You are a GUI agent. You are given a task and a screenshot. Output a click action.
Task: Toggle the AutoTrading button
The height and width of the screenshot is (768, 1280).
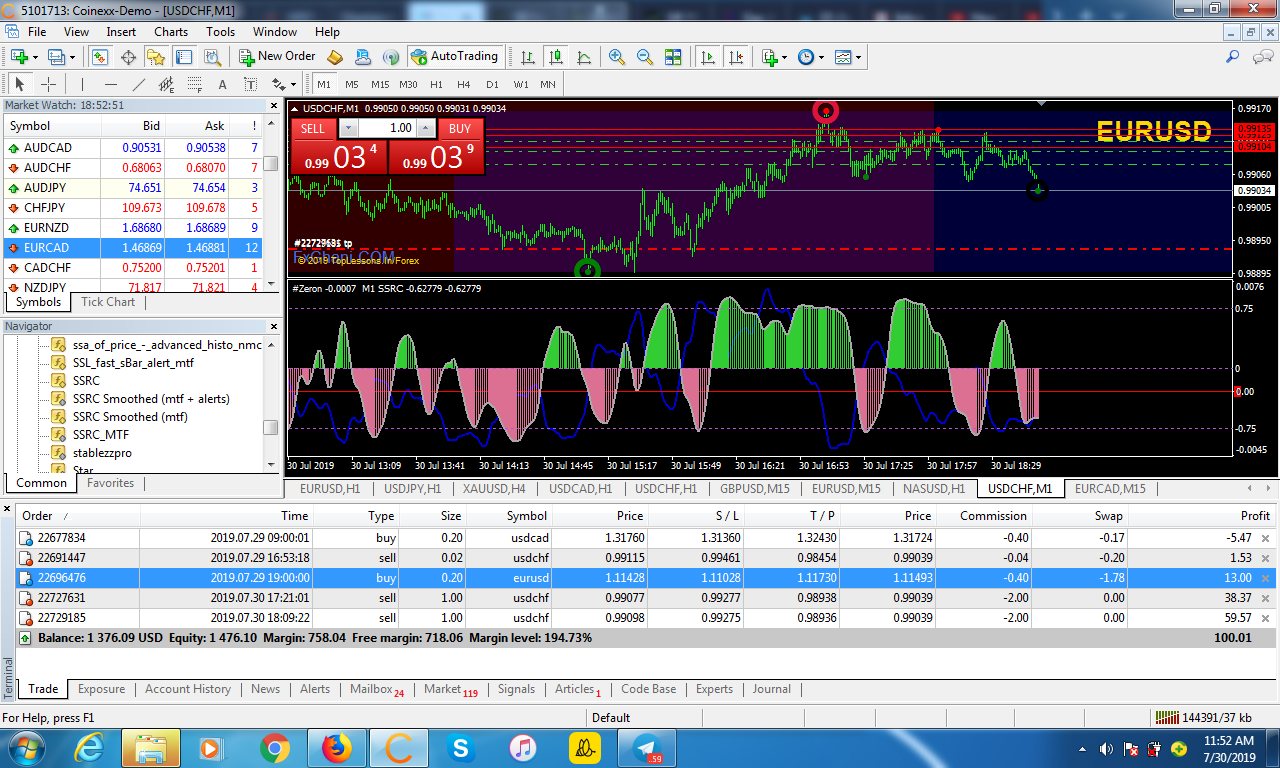[453, 57]
